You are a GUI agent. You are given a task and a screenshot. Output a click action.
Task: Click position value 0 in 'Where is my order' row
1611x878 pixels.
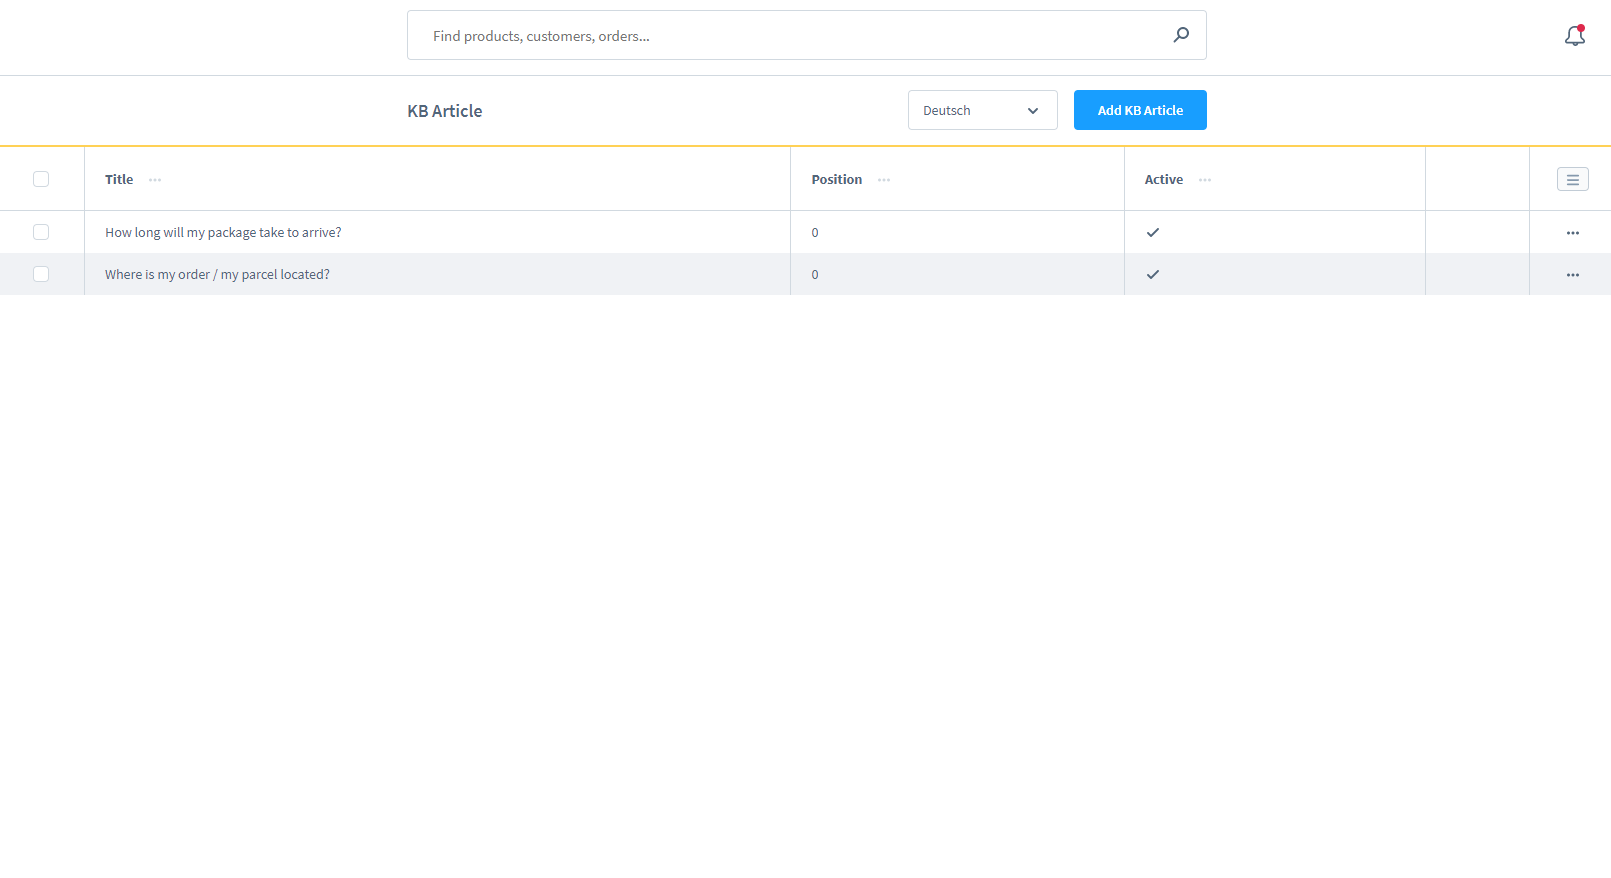815,275
